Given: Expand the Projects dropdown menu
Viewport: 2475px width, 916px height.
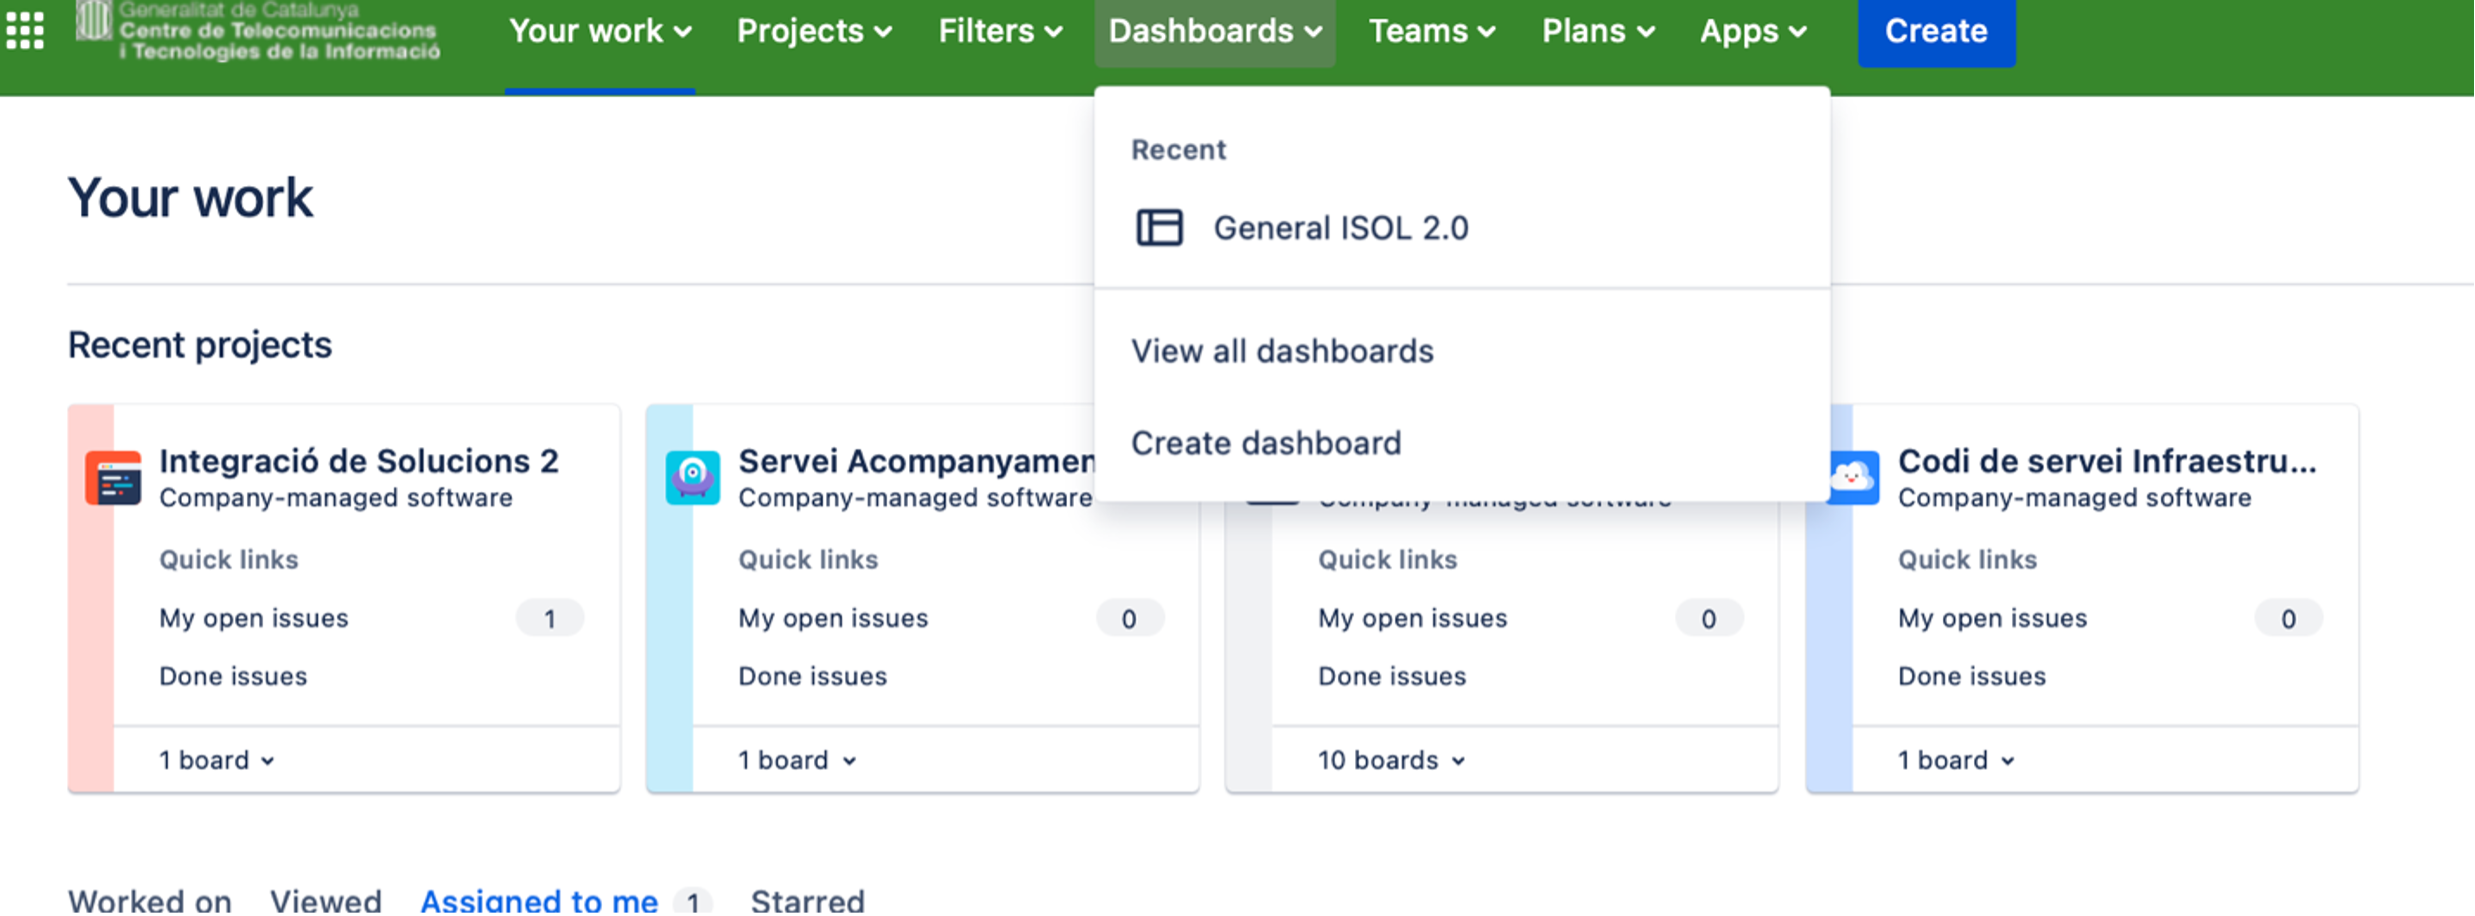Looking at the screenshot, I should pyautogui.click(x=814, y=31).
